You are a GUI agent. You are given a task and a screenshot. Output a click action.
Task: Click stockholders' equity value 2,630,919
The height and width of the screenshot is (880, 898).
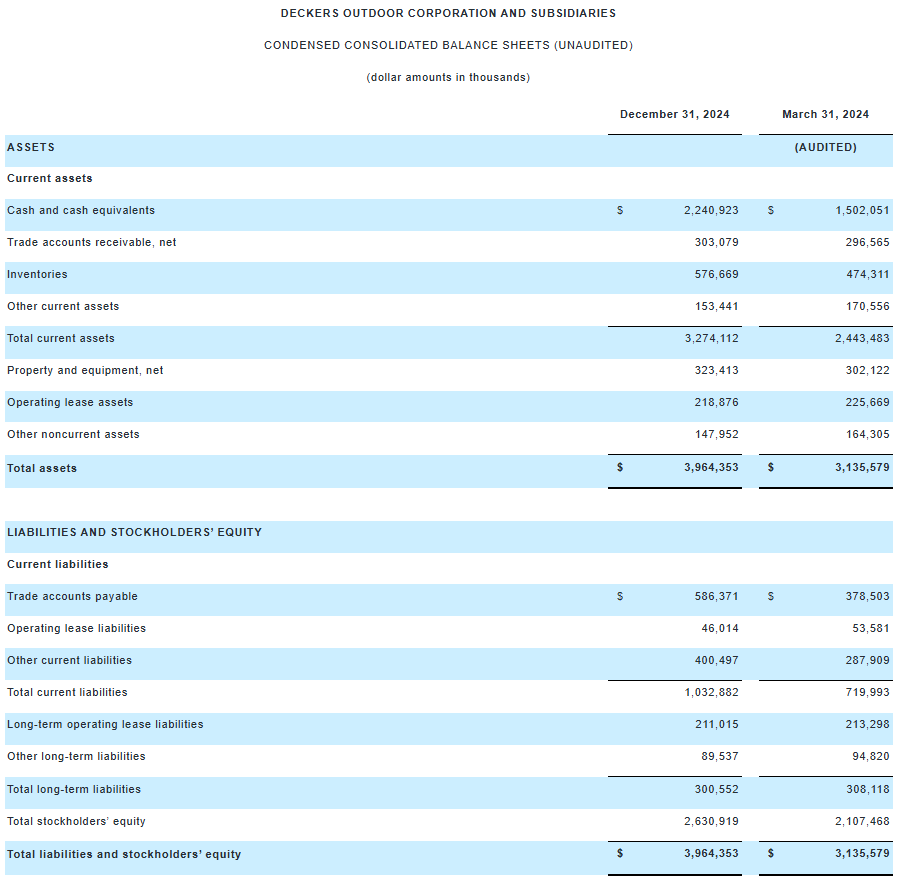(711, 822)
